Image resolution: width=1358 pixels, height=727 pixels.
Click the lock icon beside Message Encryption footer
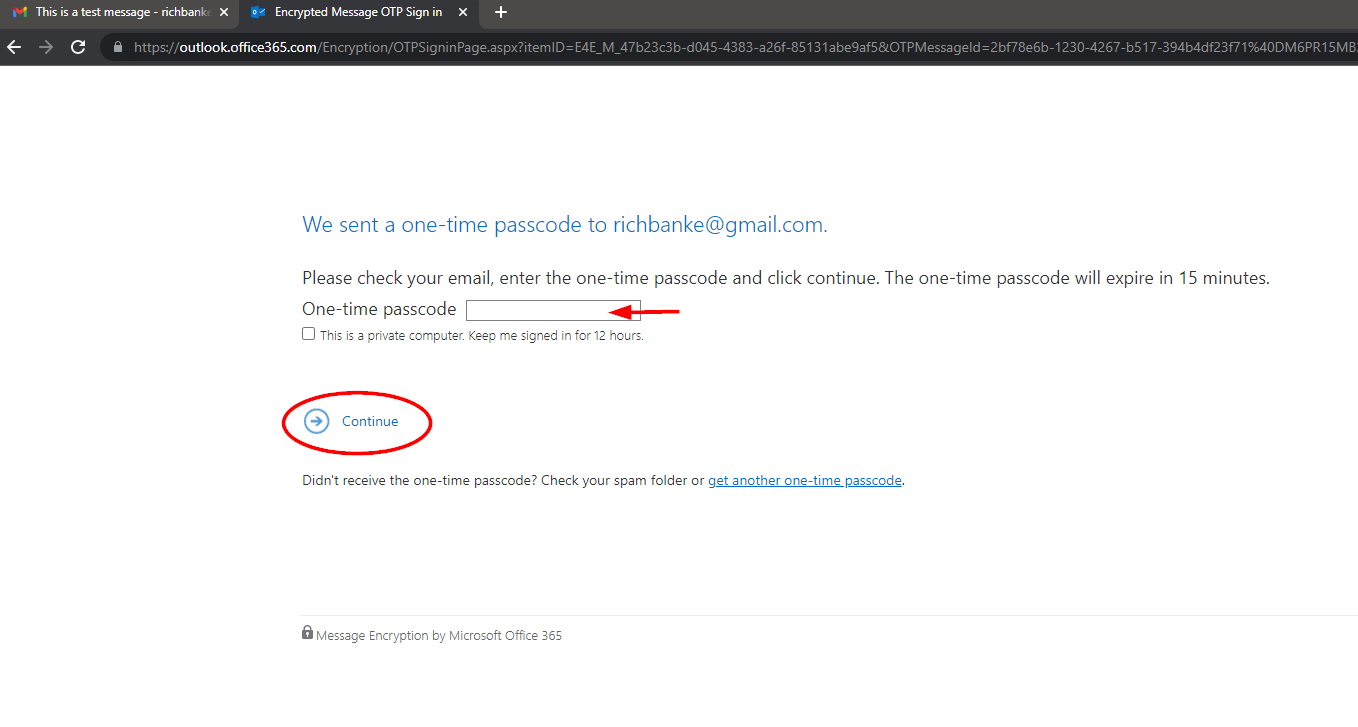tap(308, 633)
